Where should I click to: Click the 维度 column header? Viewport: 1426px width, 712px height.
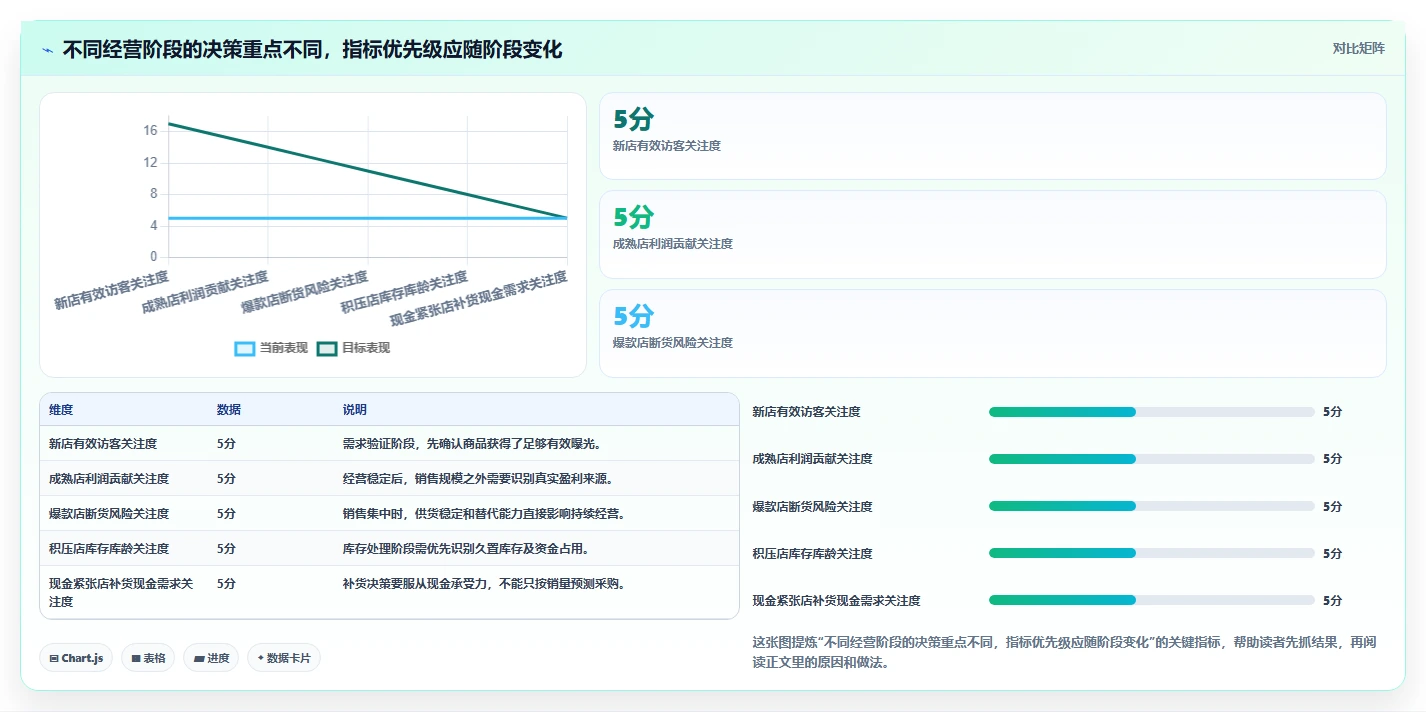[x=61, y=410]
